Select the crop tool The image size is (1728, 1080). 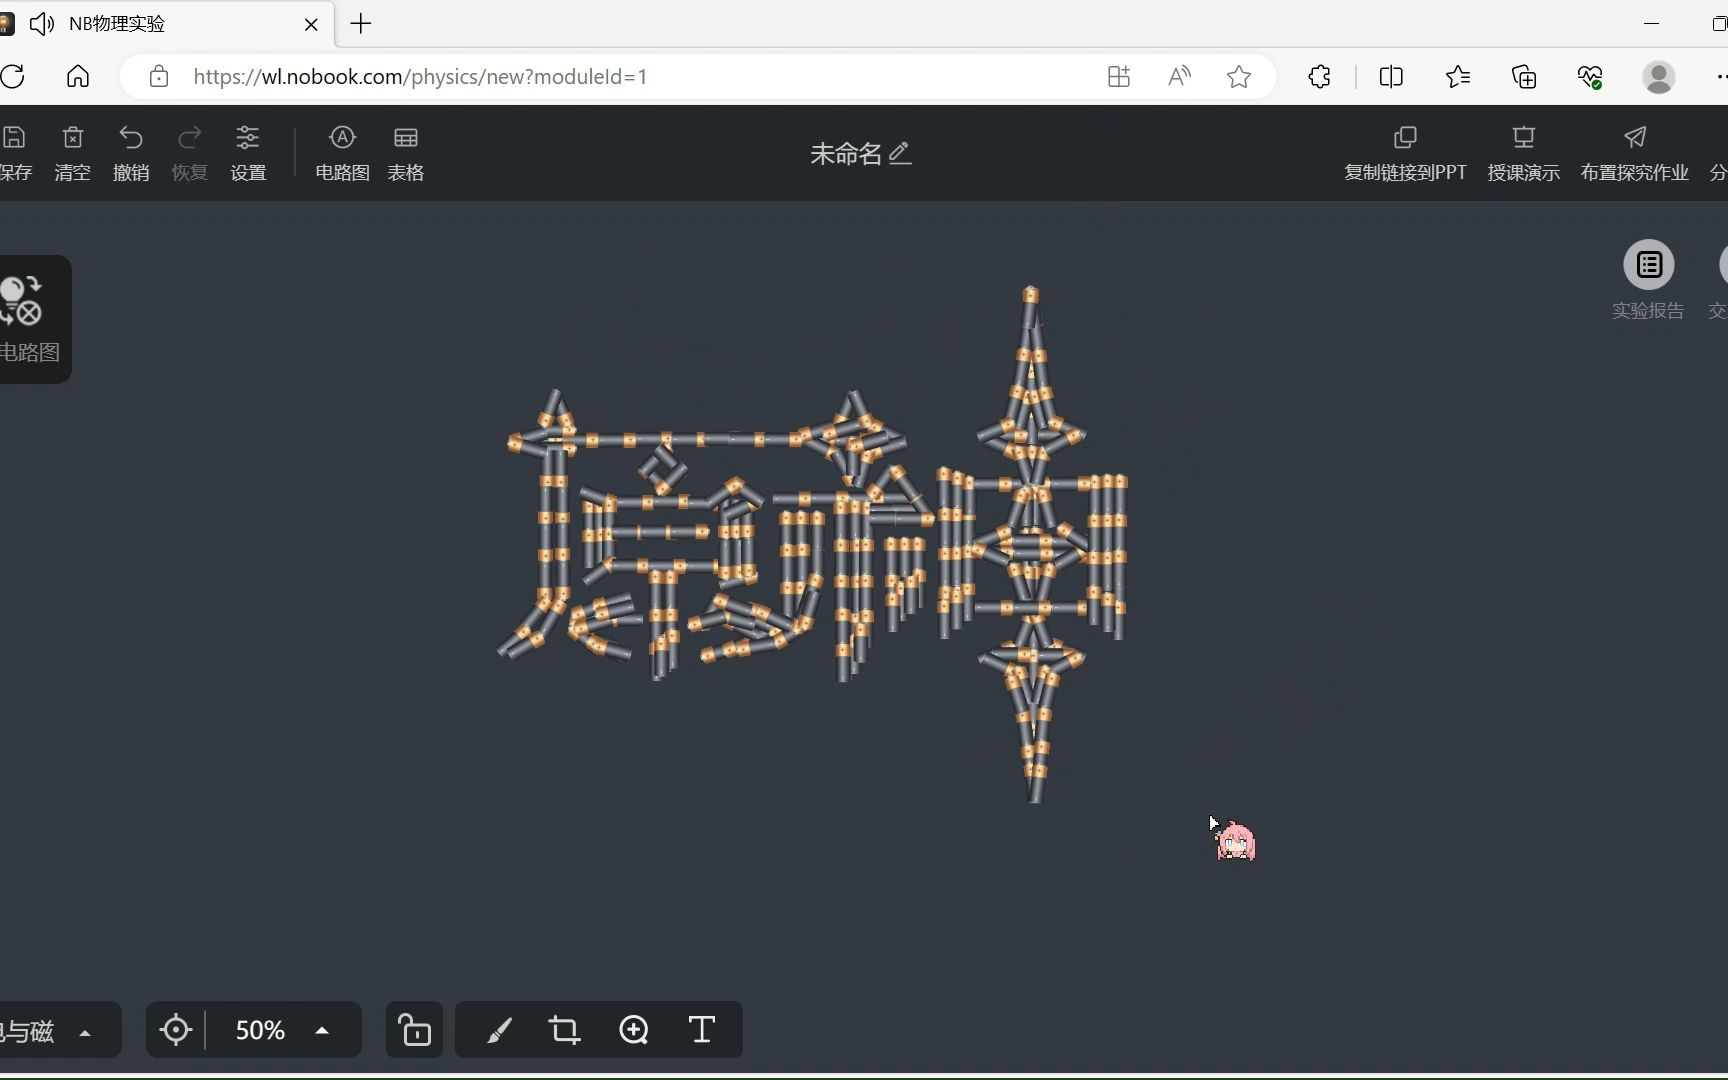pos(565,1030)
